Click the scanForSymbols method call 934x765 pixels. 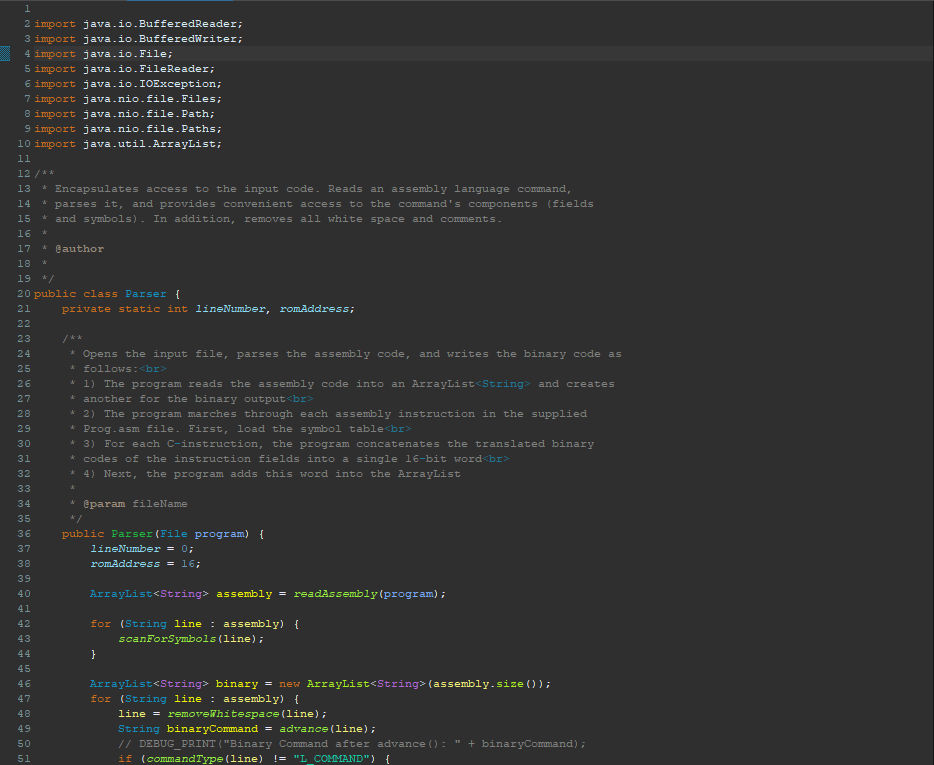tap(166, 639)
